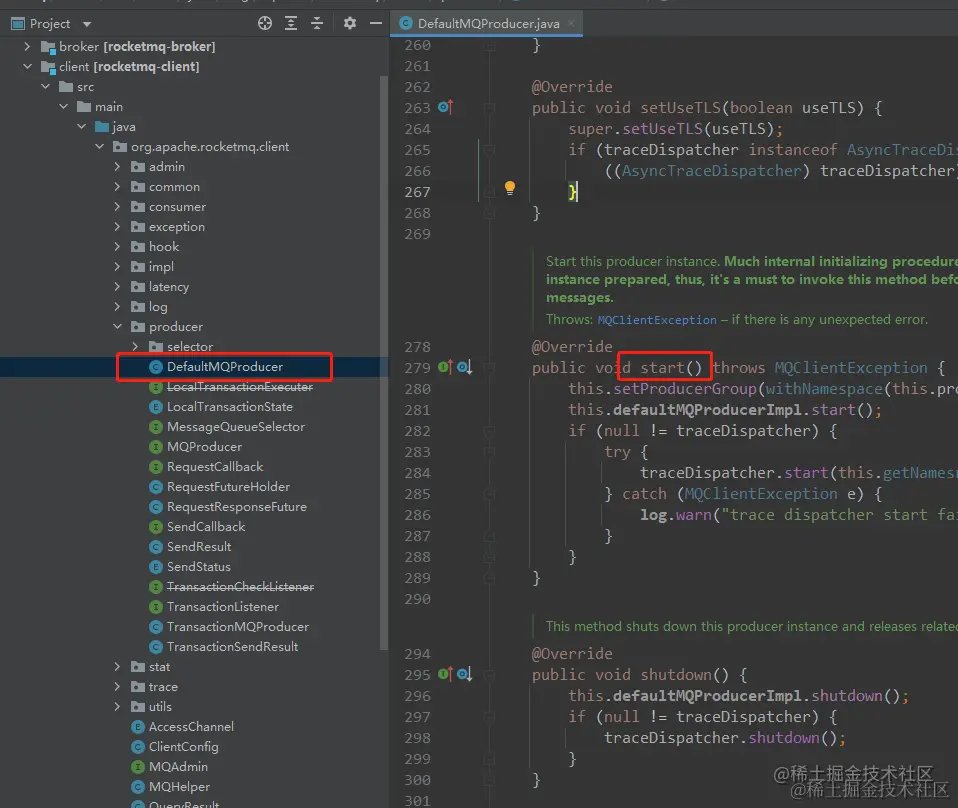958x808 pixels.
Task: Open Project panel settings gear
Action: point(349,24)
